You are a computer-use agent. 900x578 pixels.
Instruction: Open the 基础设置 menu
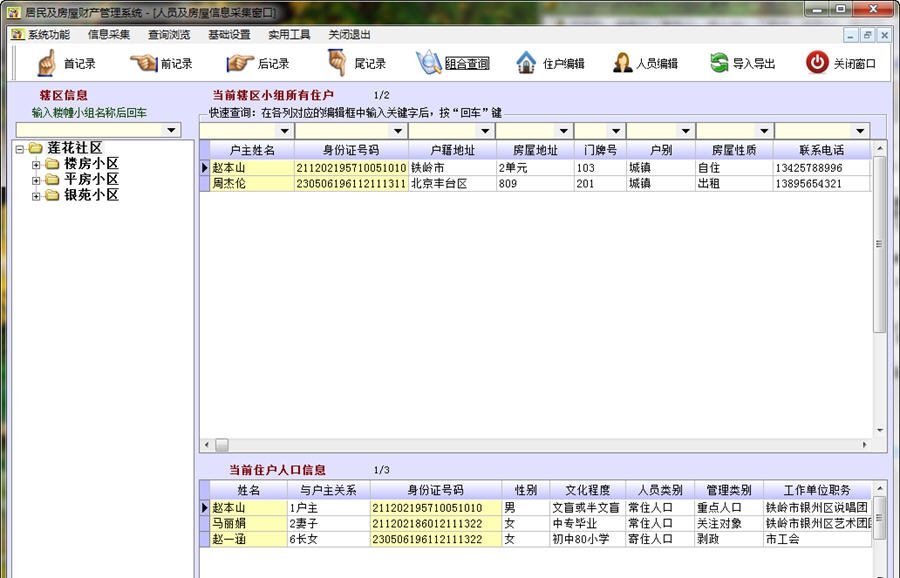229,34
